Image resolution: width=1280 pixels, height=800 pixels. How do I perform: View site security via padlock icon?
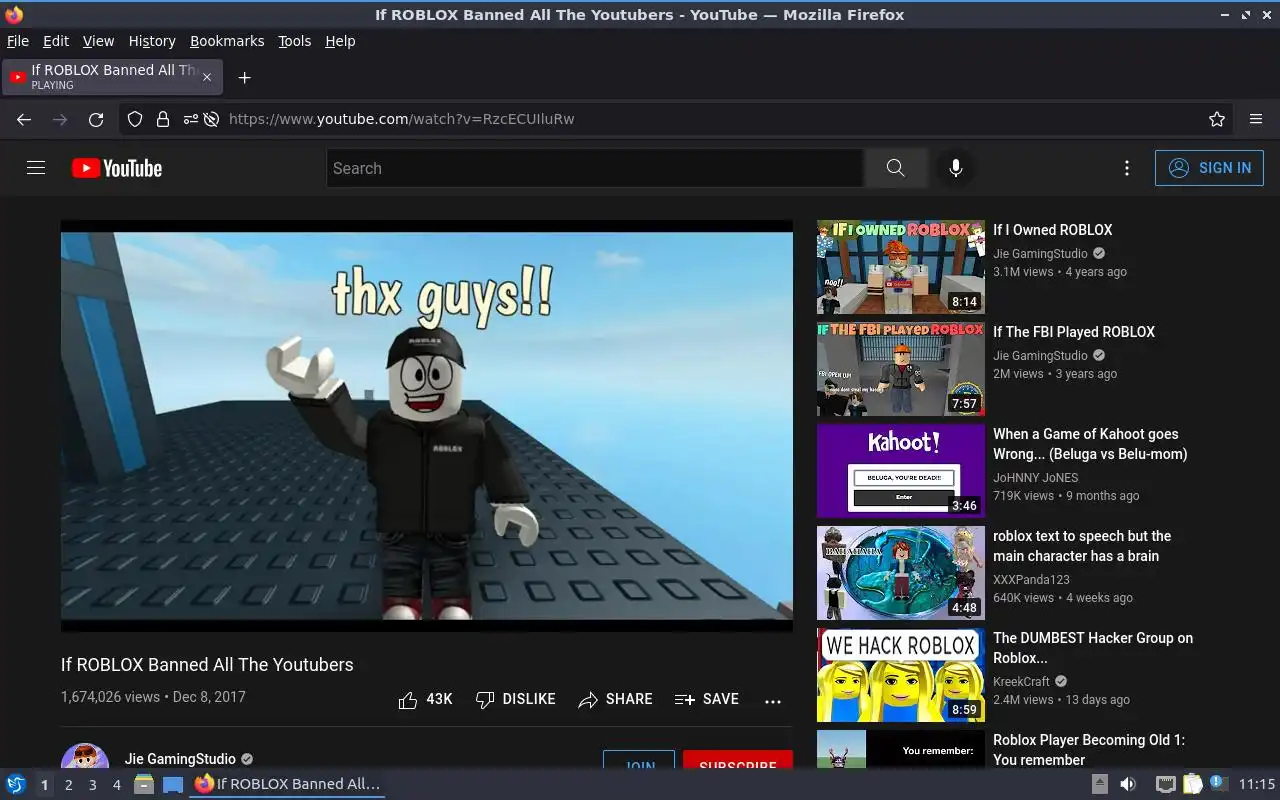pyautogui.click(x=162, y=119)
